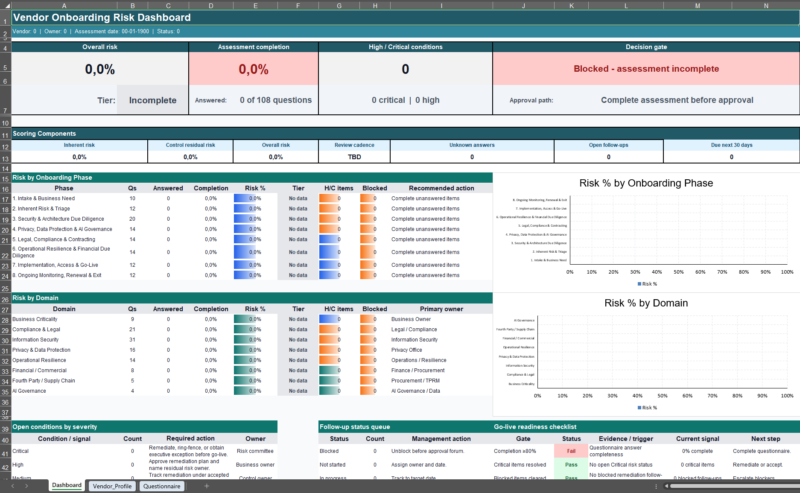800x493 pixels.
Task: Click 'Unknown answers' label cell
Action: (472, 145)
